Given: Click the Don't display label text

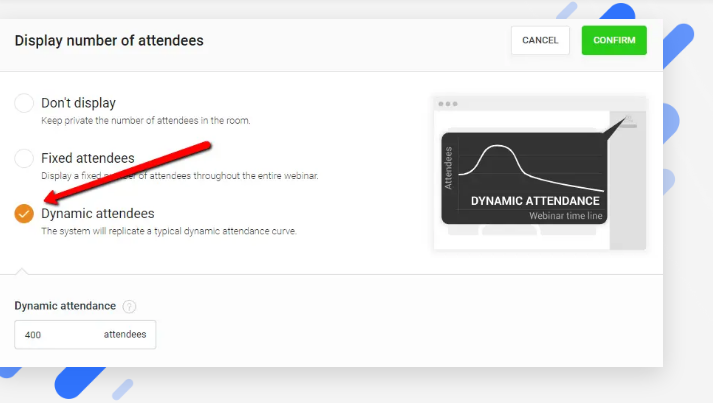Looking at the screenshot, I should (x=78, y=103).
